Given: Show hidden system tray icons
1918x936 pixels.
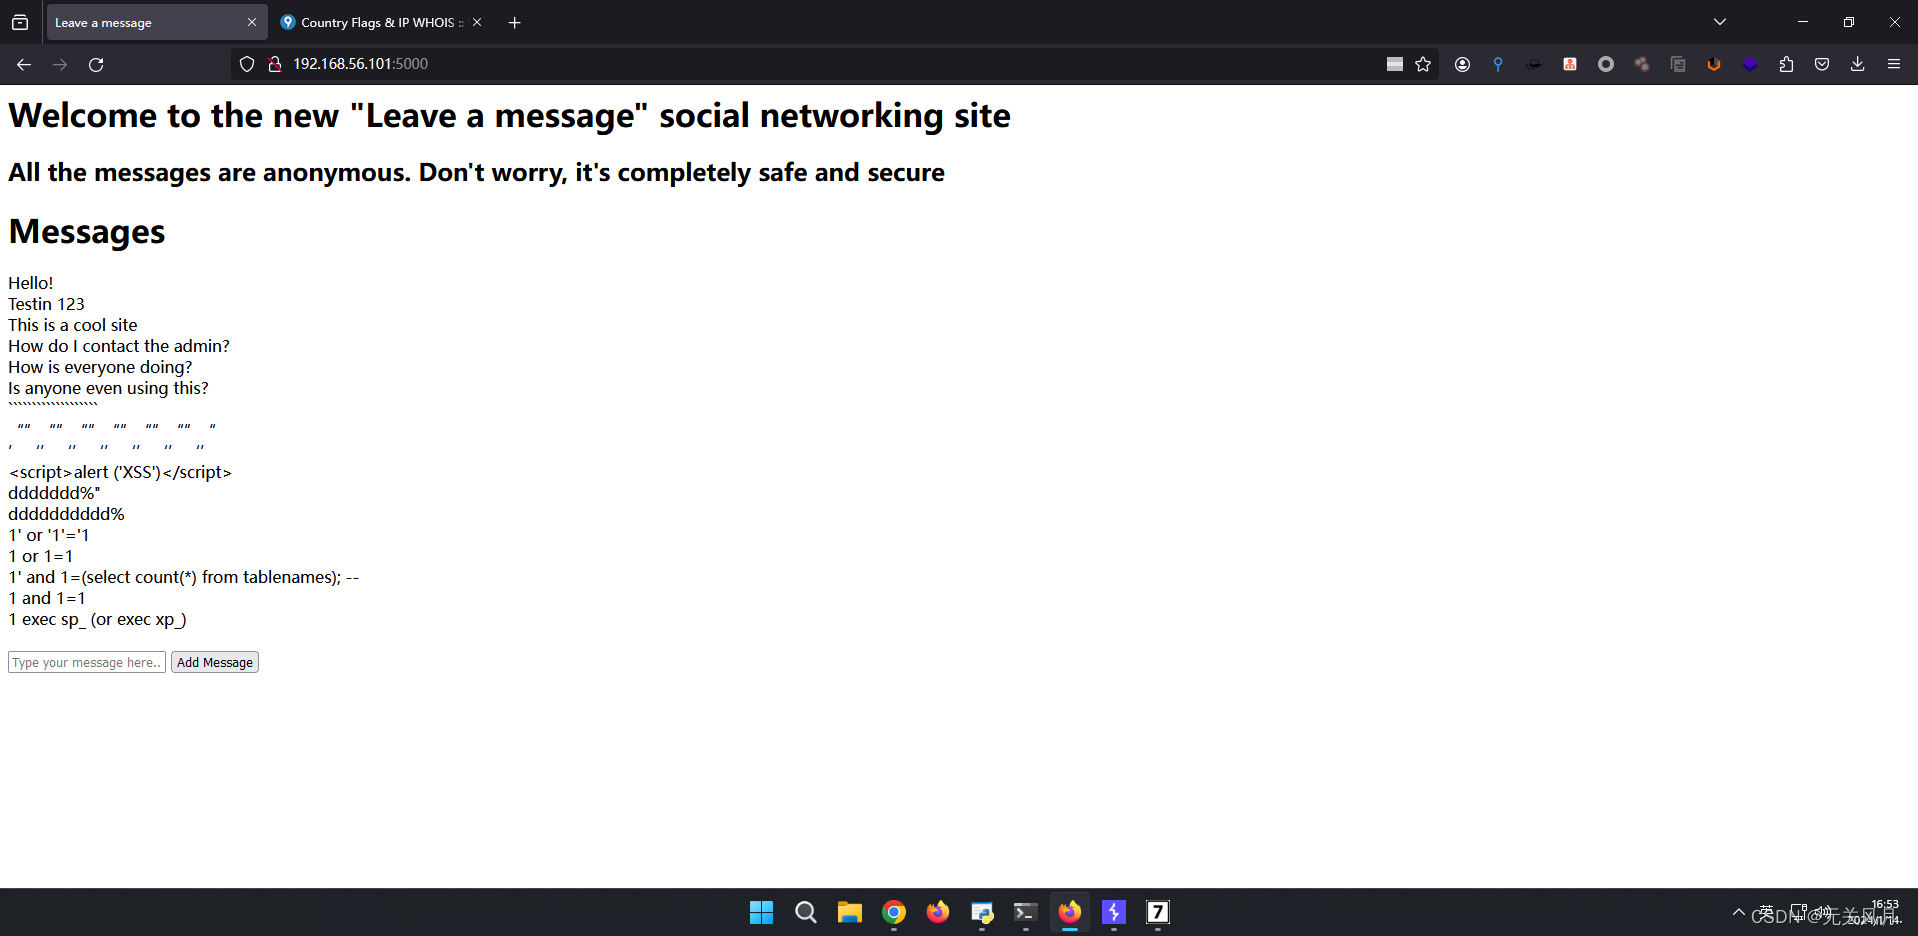Looking at the screenshot, I should [x=1739, y=912].
